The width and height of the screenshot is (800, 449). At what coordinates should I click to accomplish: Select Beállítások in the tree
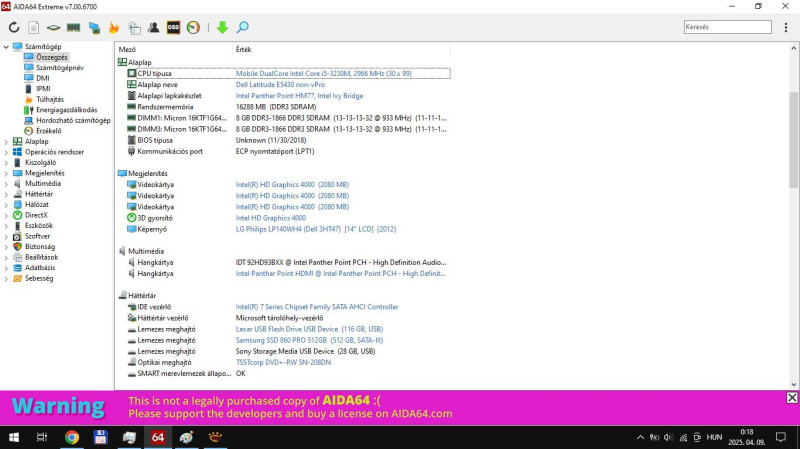(x=41, y=257)
